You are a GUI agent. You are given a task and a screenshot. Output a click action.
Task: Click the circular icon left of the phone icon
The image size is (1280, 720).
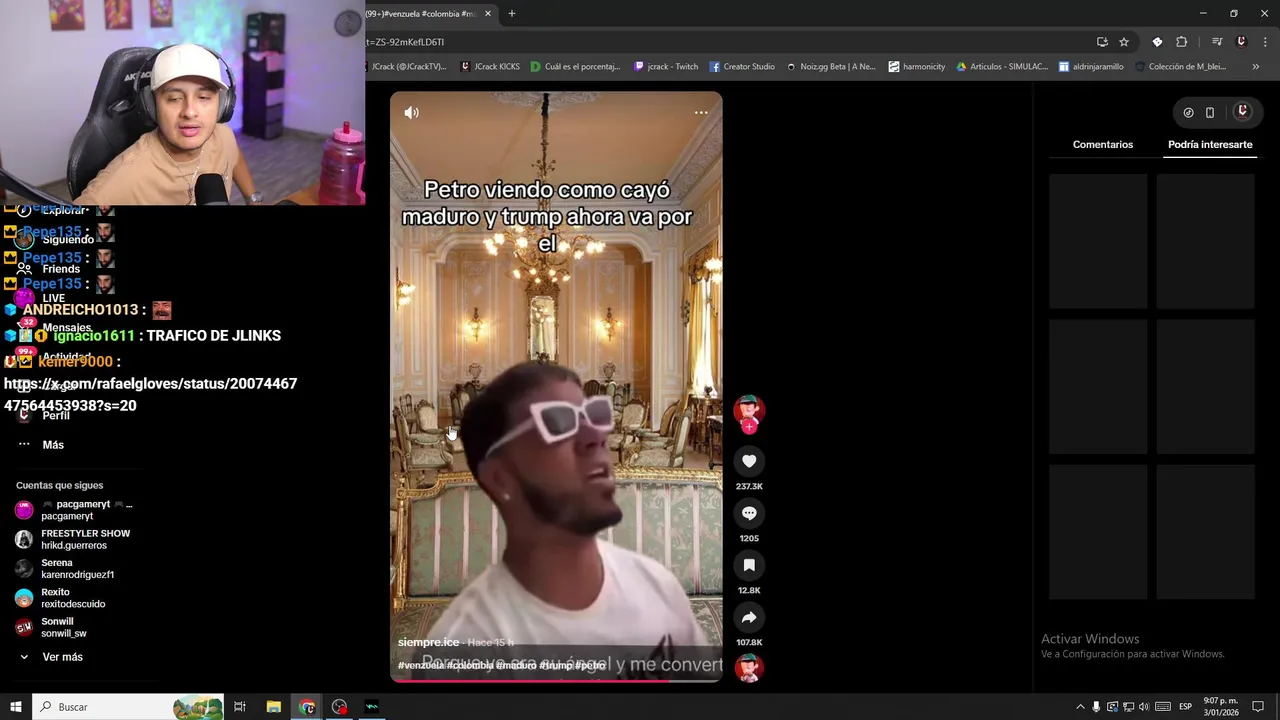[x=1188, y=113]
